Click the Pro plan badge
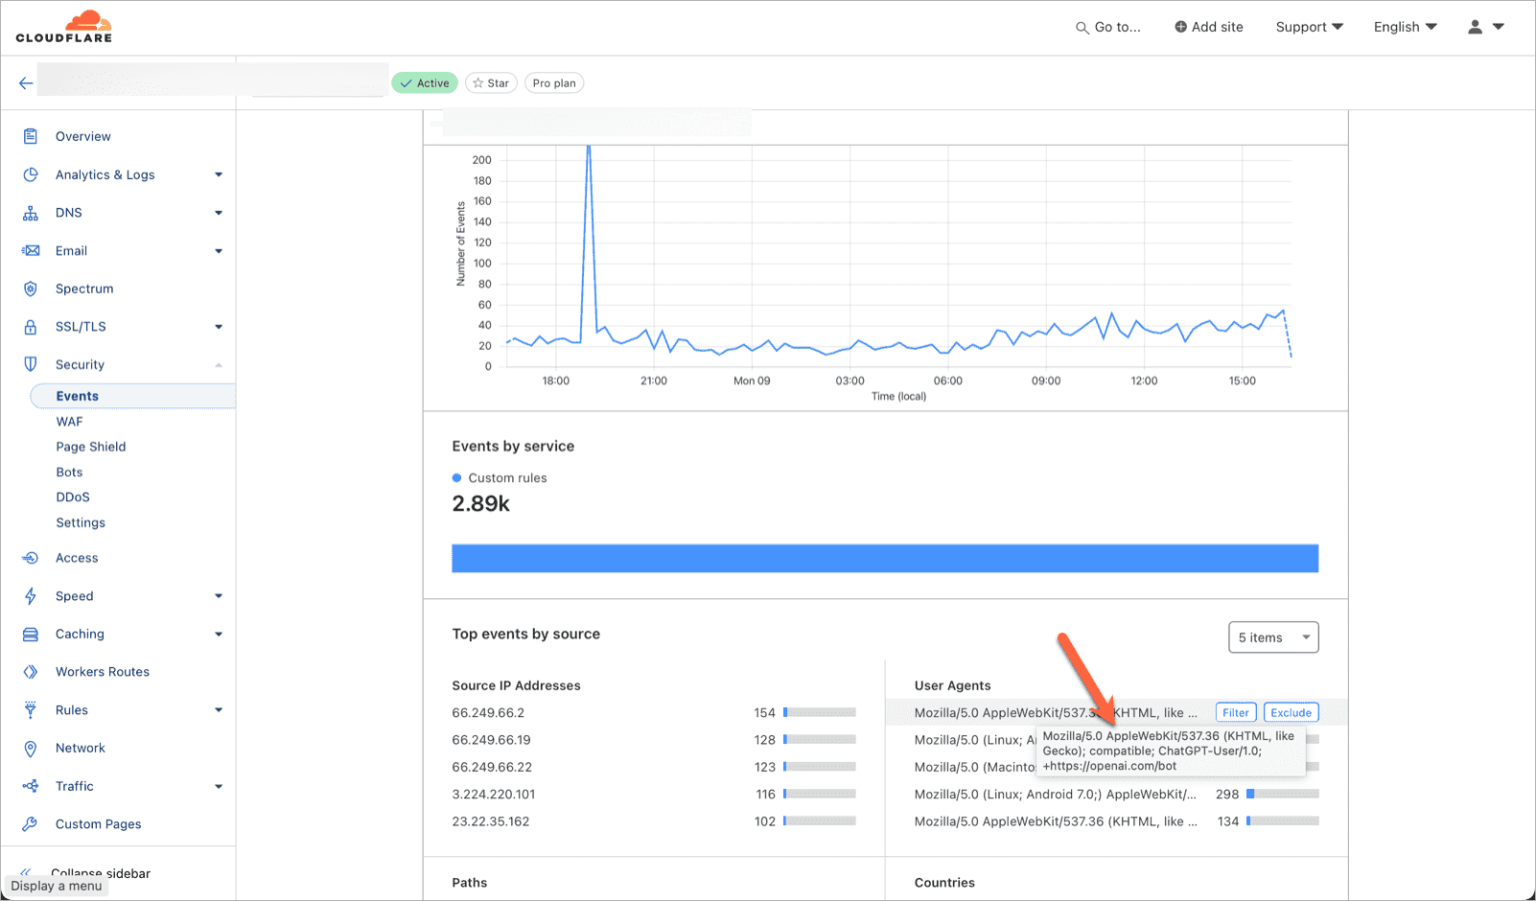The width and height of the screenshot is (1536, 901). [554, 83]
